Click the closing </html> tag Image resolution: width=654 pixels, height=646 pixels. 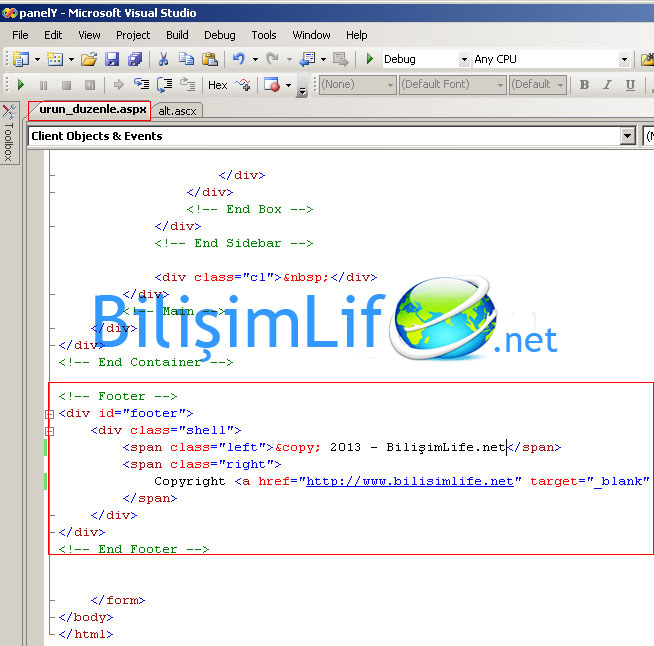[x=86, y=634]
